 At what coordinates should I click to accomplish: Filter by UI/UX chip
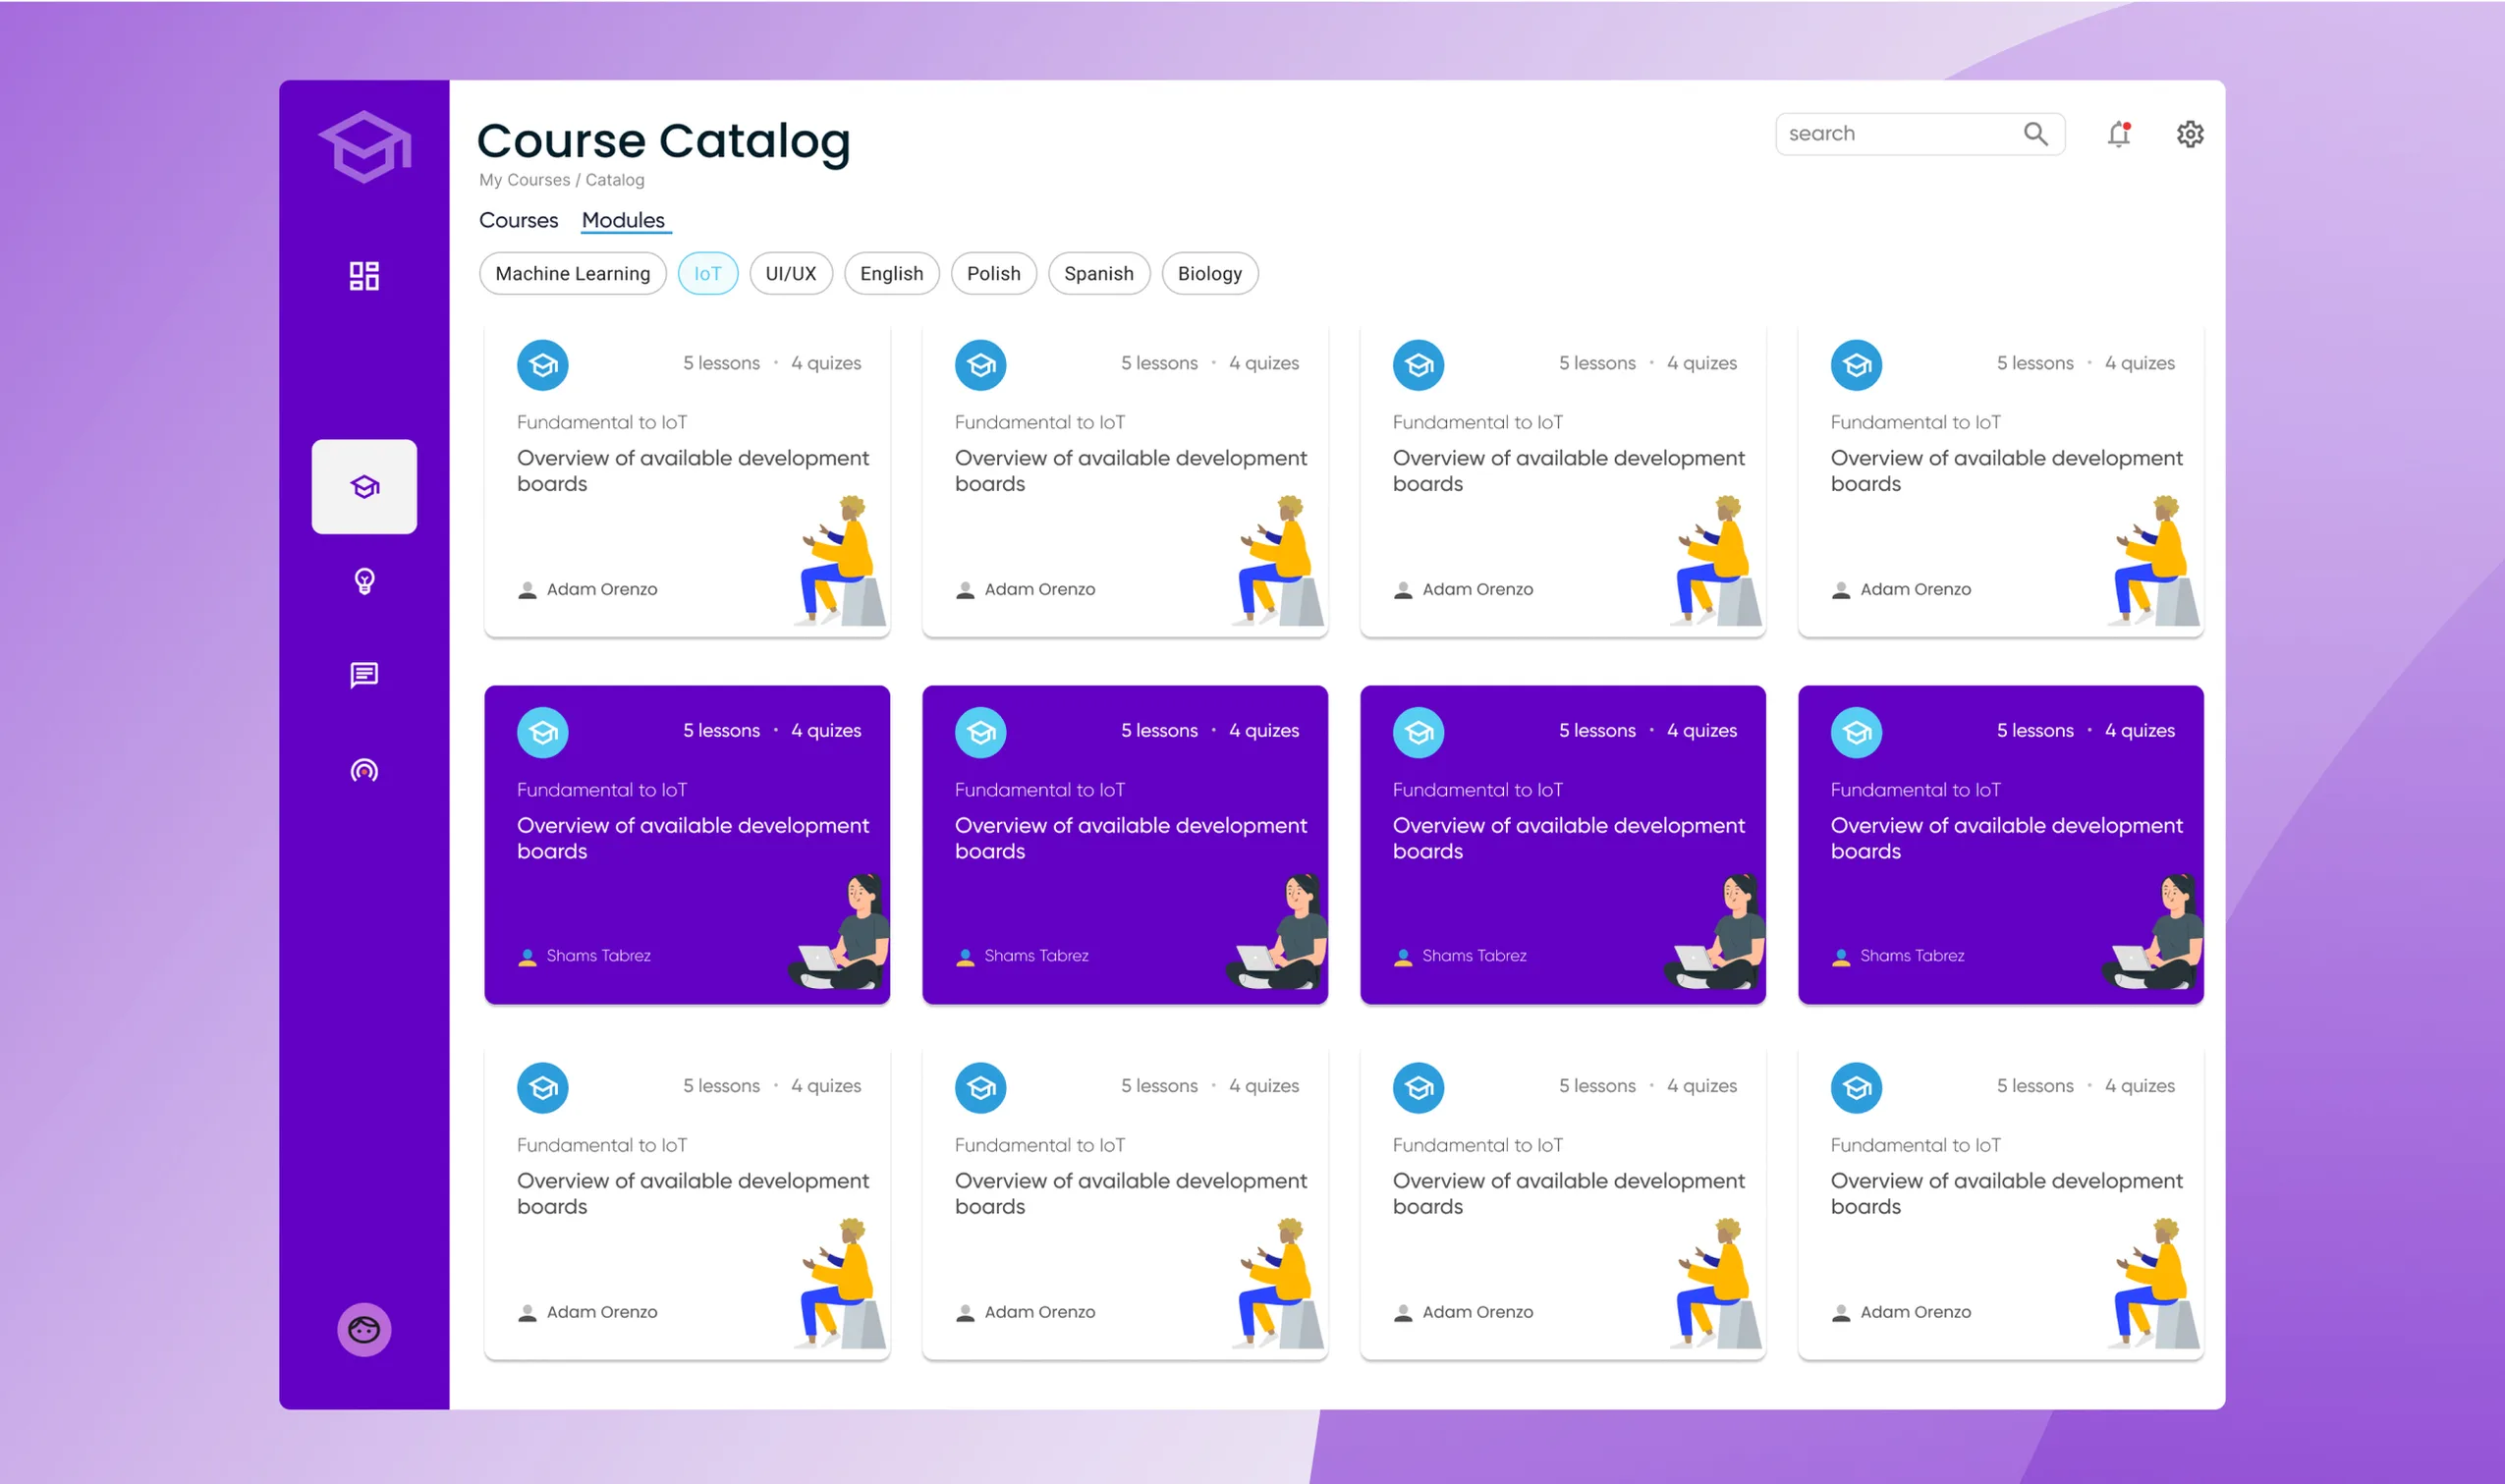point(790,274)
